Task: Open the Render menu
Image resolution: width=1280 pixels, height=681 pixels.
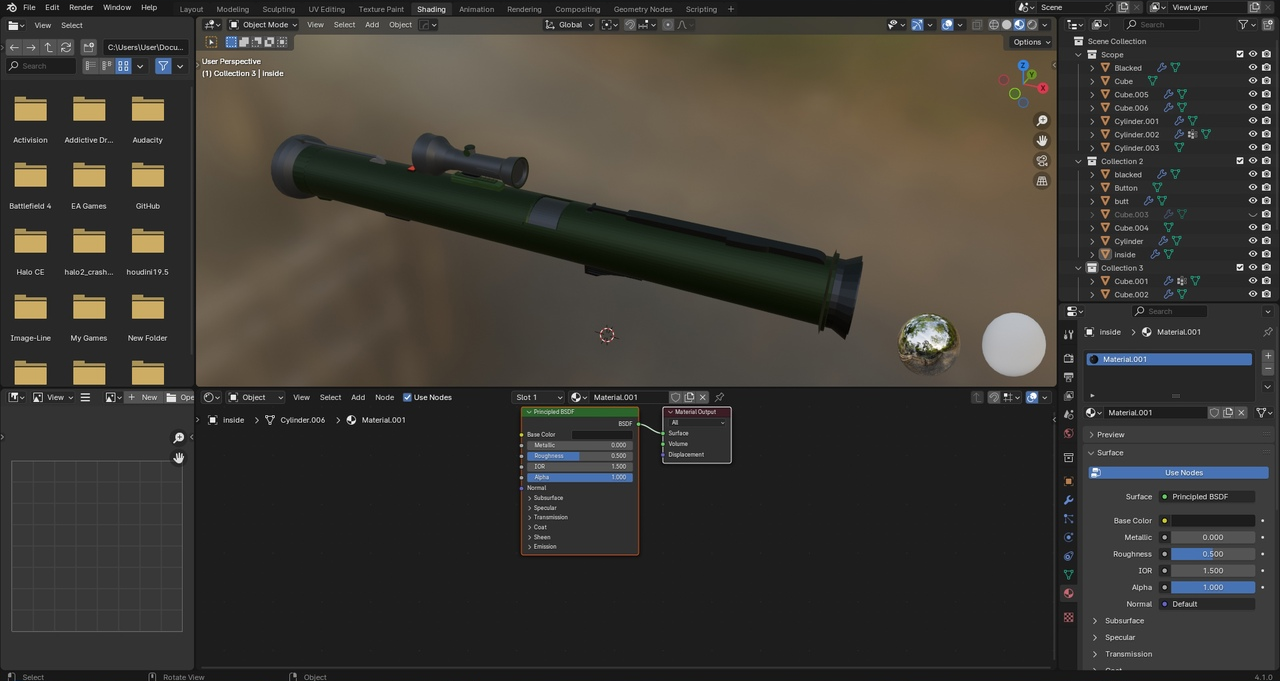Action: tap(81, 7)
